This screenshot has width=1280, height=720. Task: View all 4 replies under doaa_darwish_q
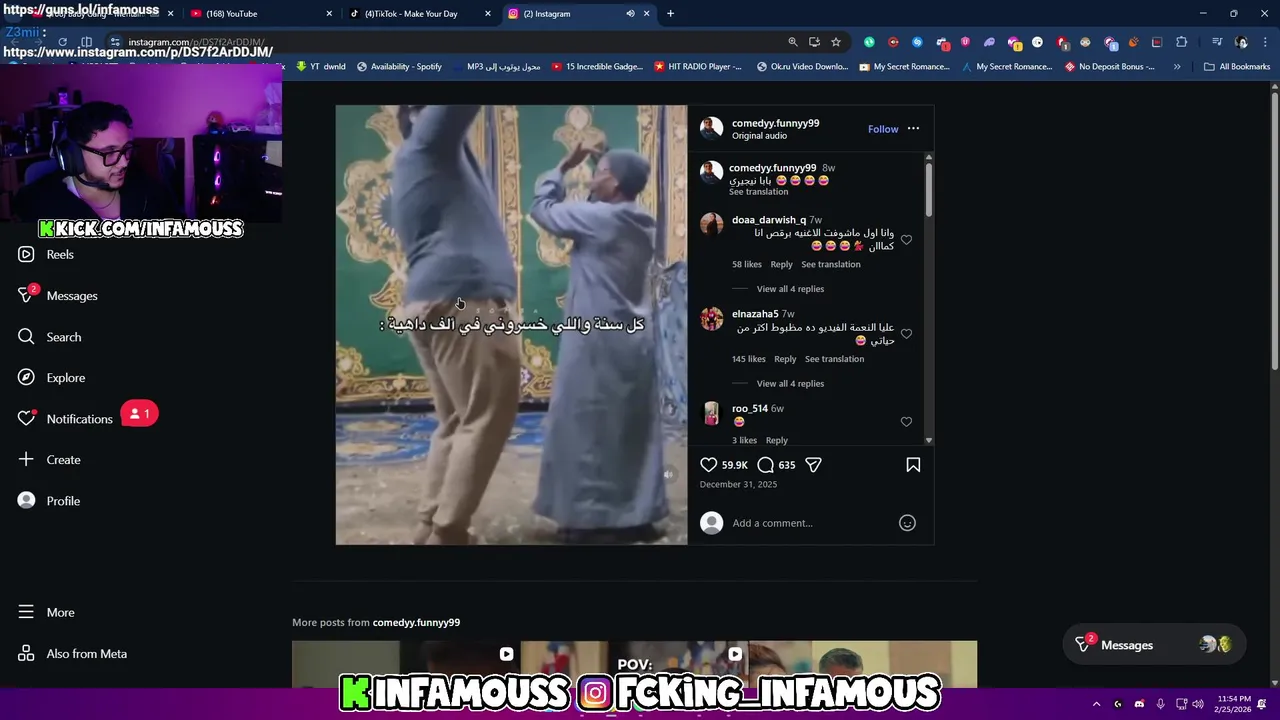pos(790,289)
